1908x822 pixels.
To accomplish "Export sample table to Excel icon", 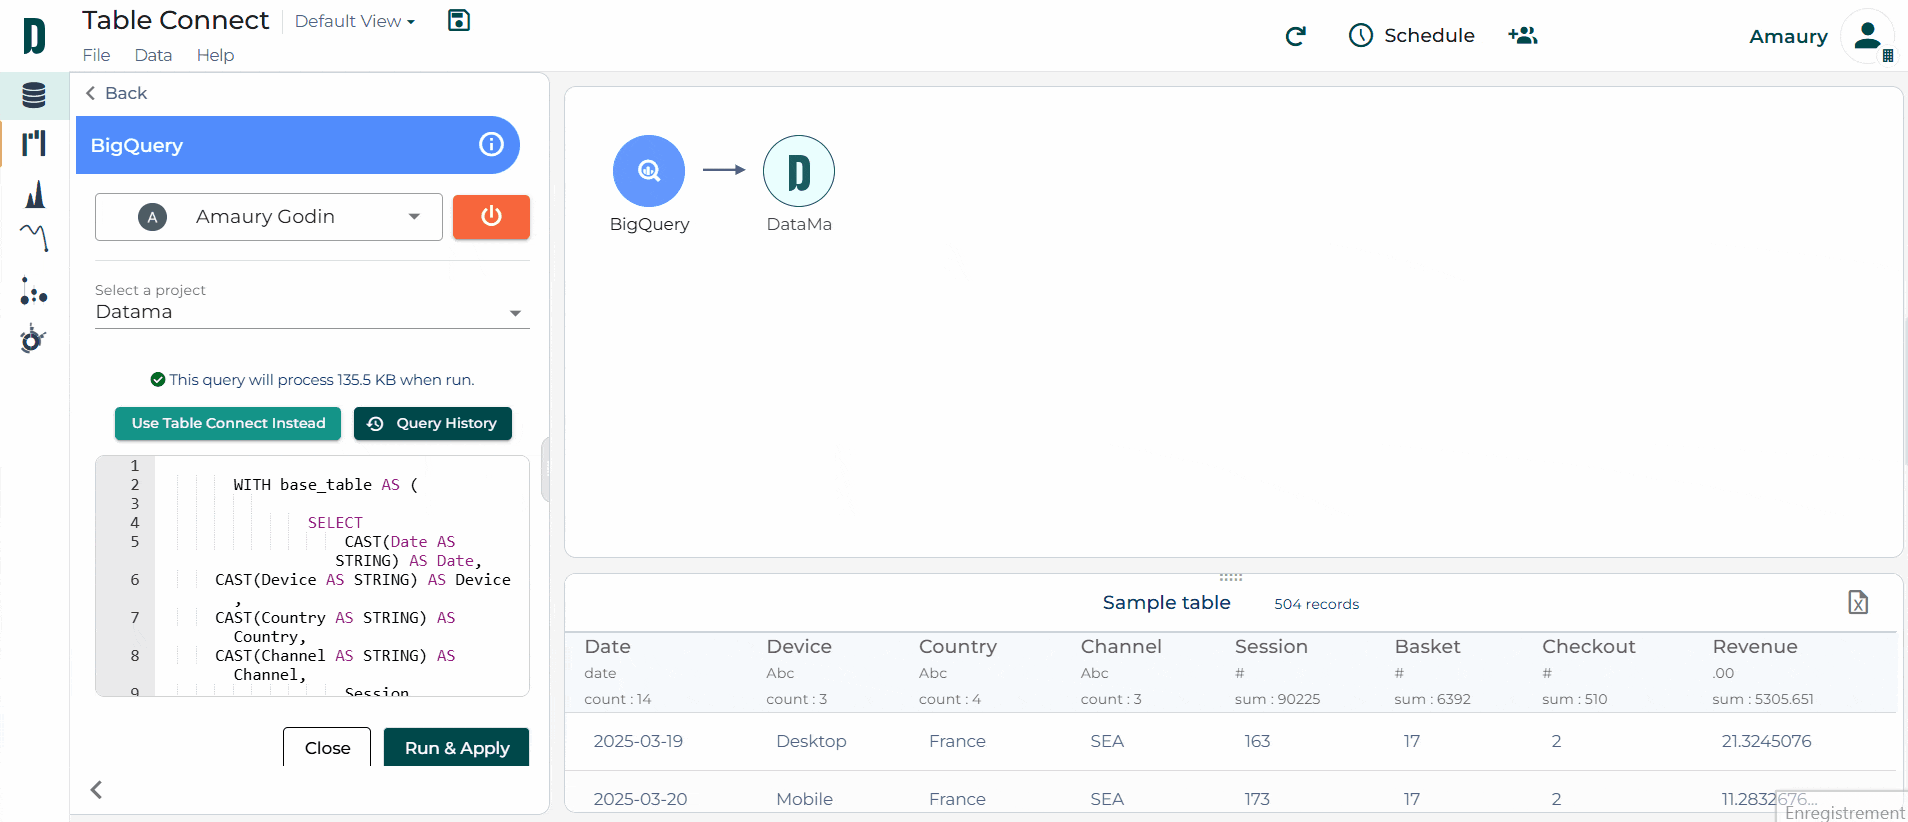I will [x=1858, y=602].
